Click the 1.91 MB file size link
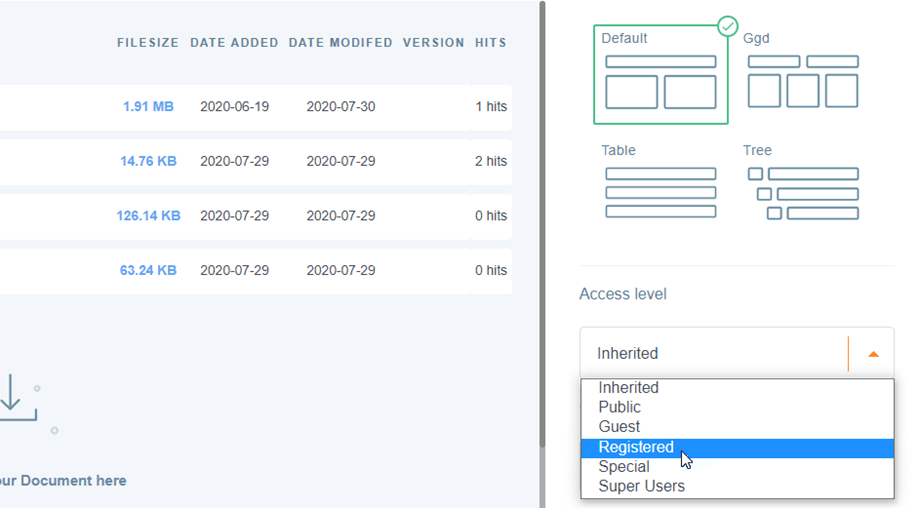 click(x=148, y=107)
